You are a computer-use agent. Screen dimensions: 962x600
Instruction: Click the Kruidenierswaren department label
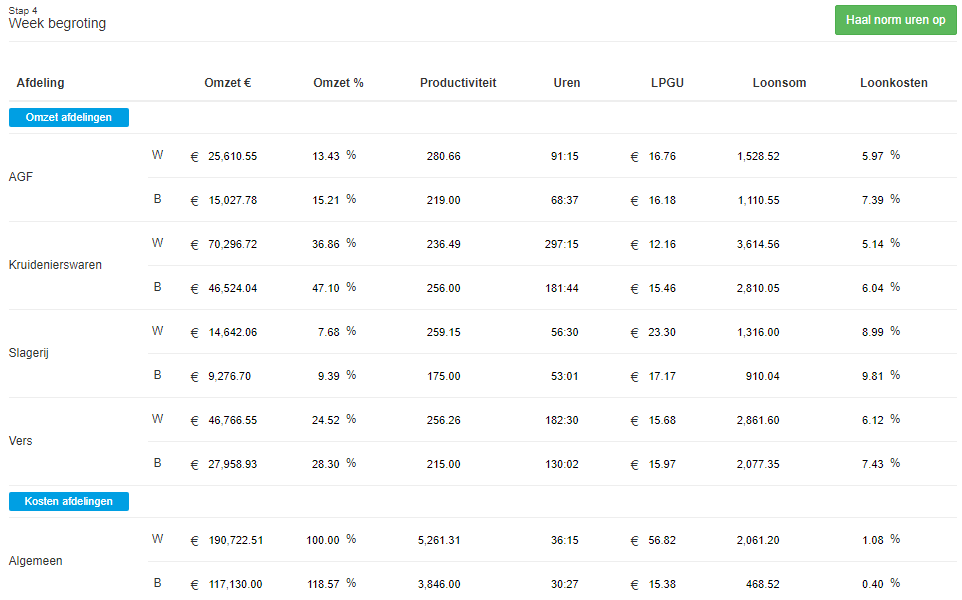coord(55,265)
